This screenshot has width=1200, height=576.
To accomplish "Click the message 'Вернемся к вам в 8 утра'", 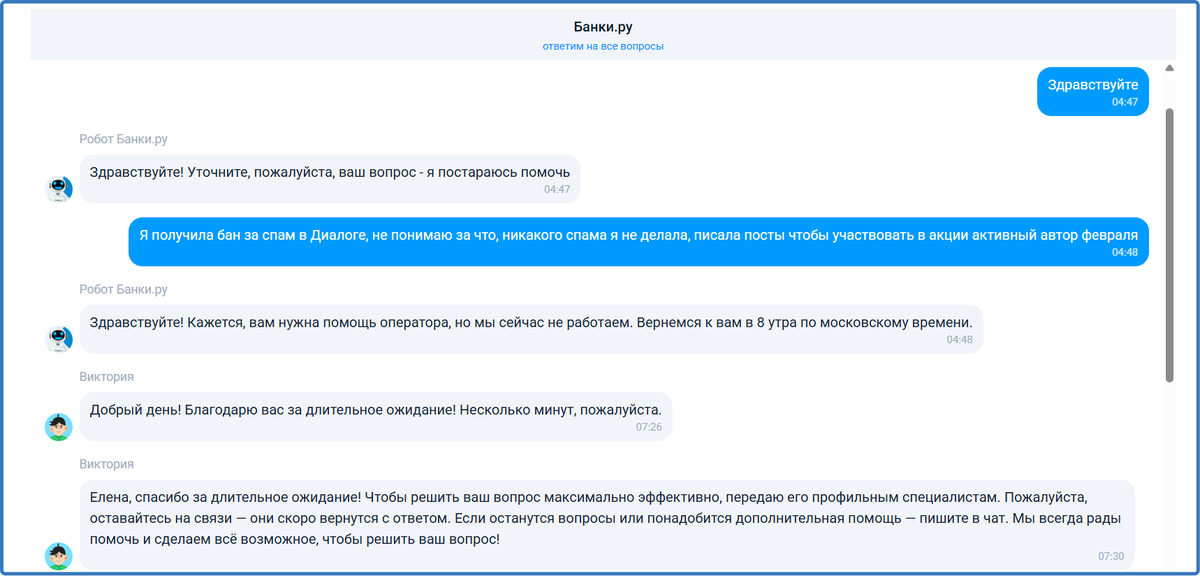I will (x=531, y=329).
